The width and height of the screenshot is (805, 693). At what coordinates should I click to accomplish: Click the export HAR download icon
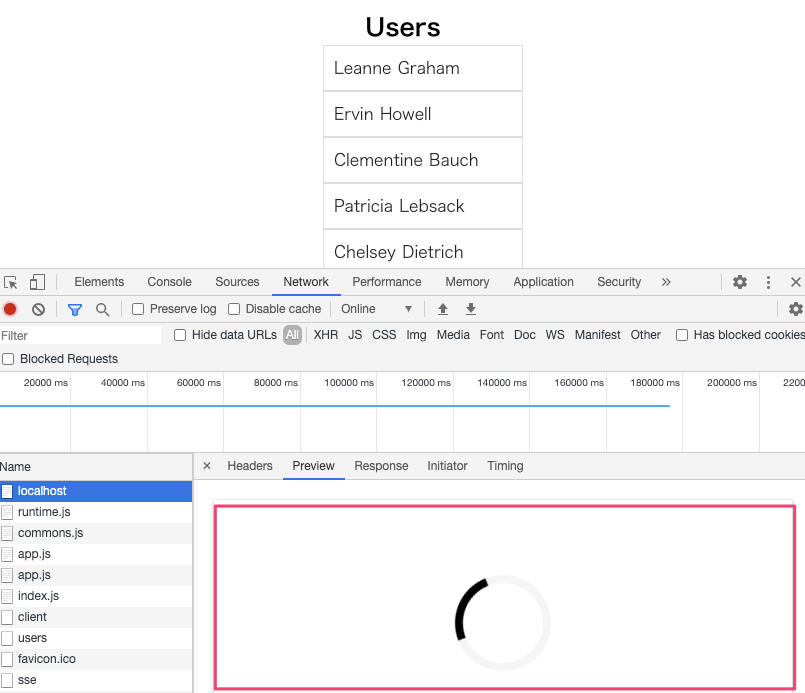pyautogui.click(x=471, y=309)
